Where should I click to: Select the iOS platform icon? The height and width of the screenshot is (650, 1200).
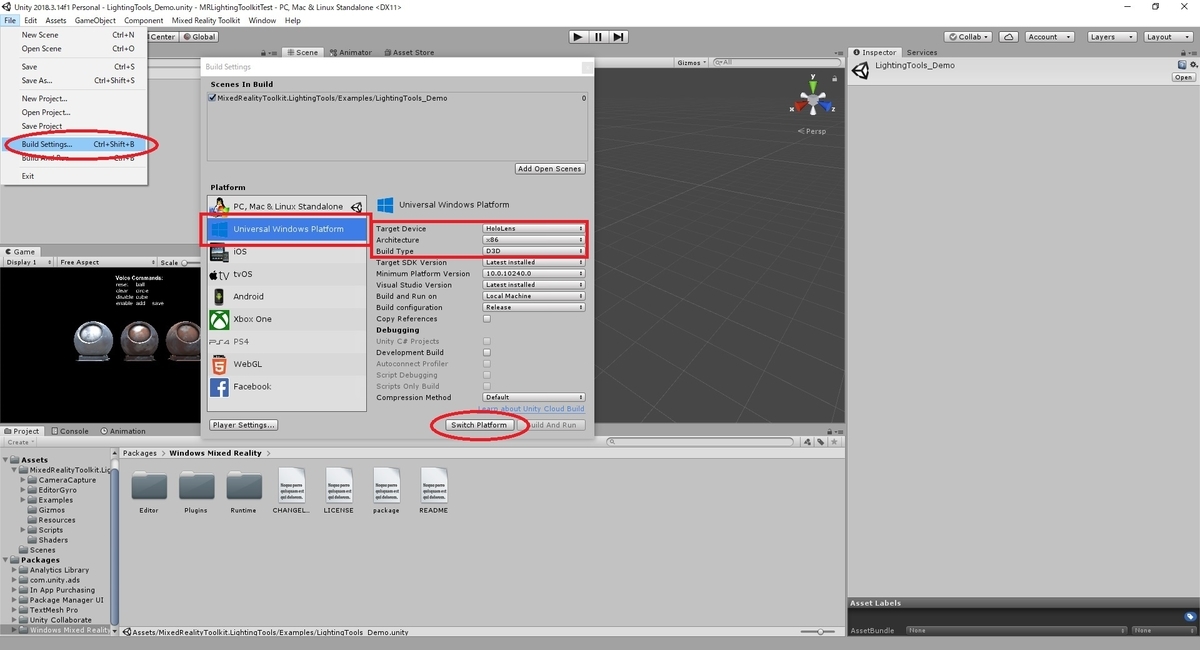tap(219, 252)
